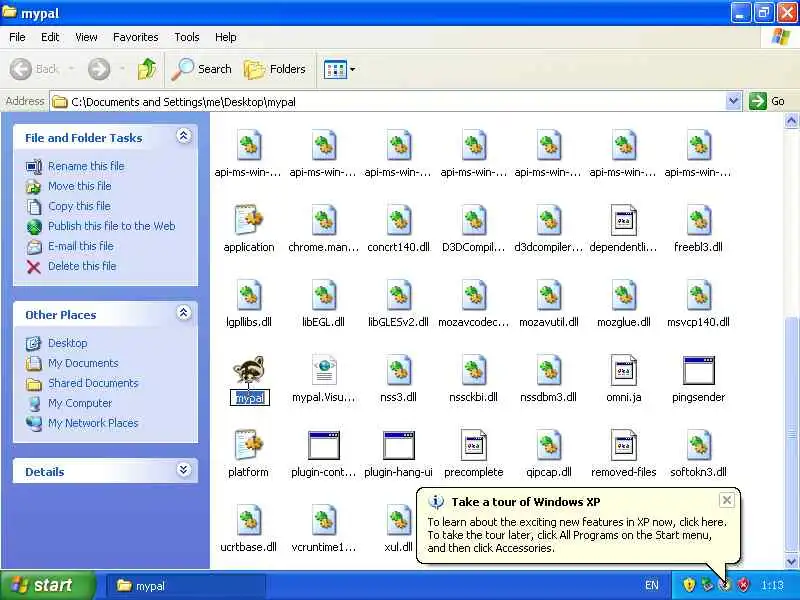Select the mozglue.dll file icon
This screenshot has height=600, width=800.
[623, 295]
